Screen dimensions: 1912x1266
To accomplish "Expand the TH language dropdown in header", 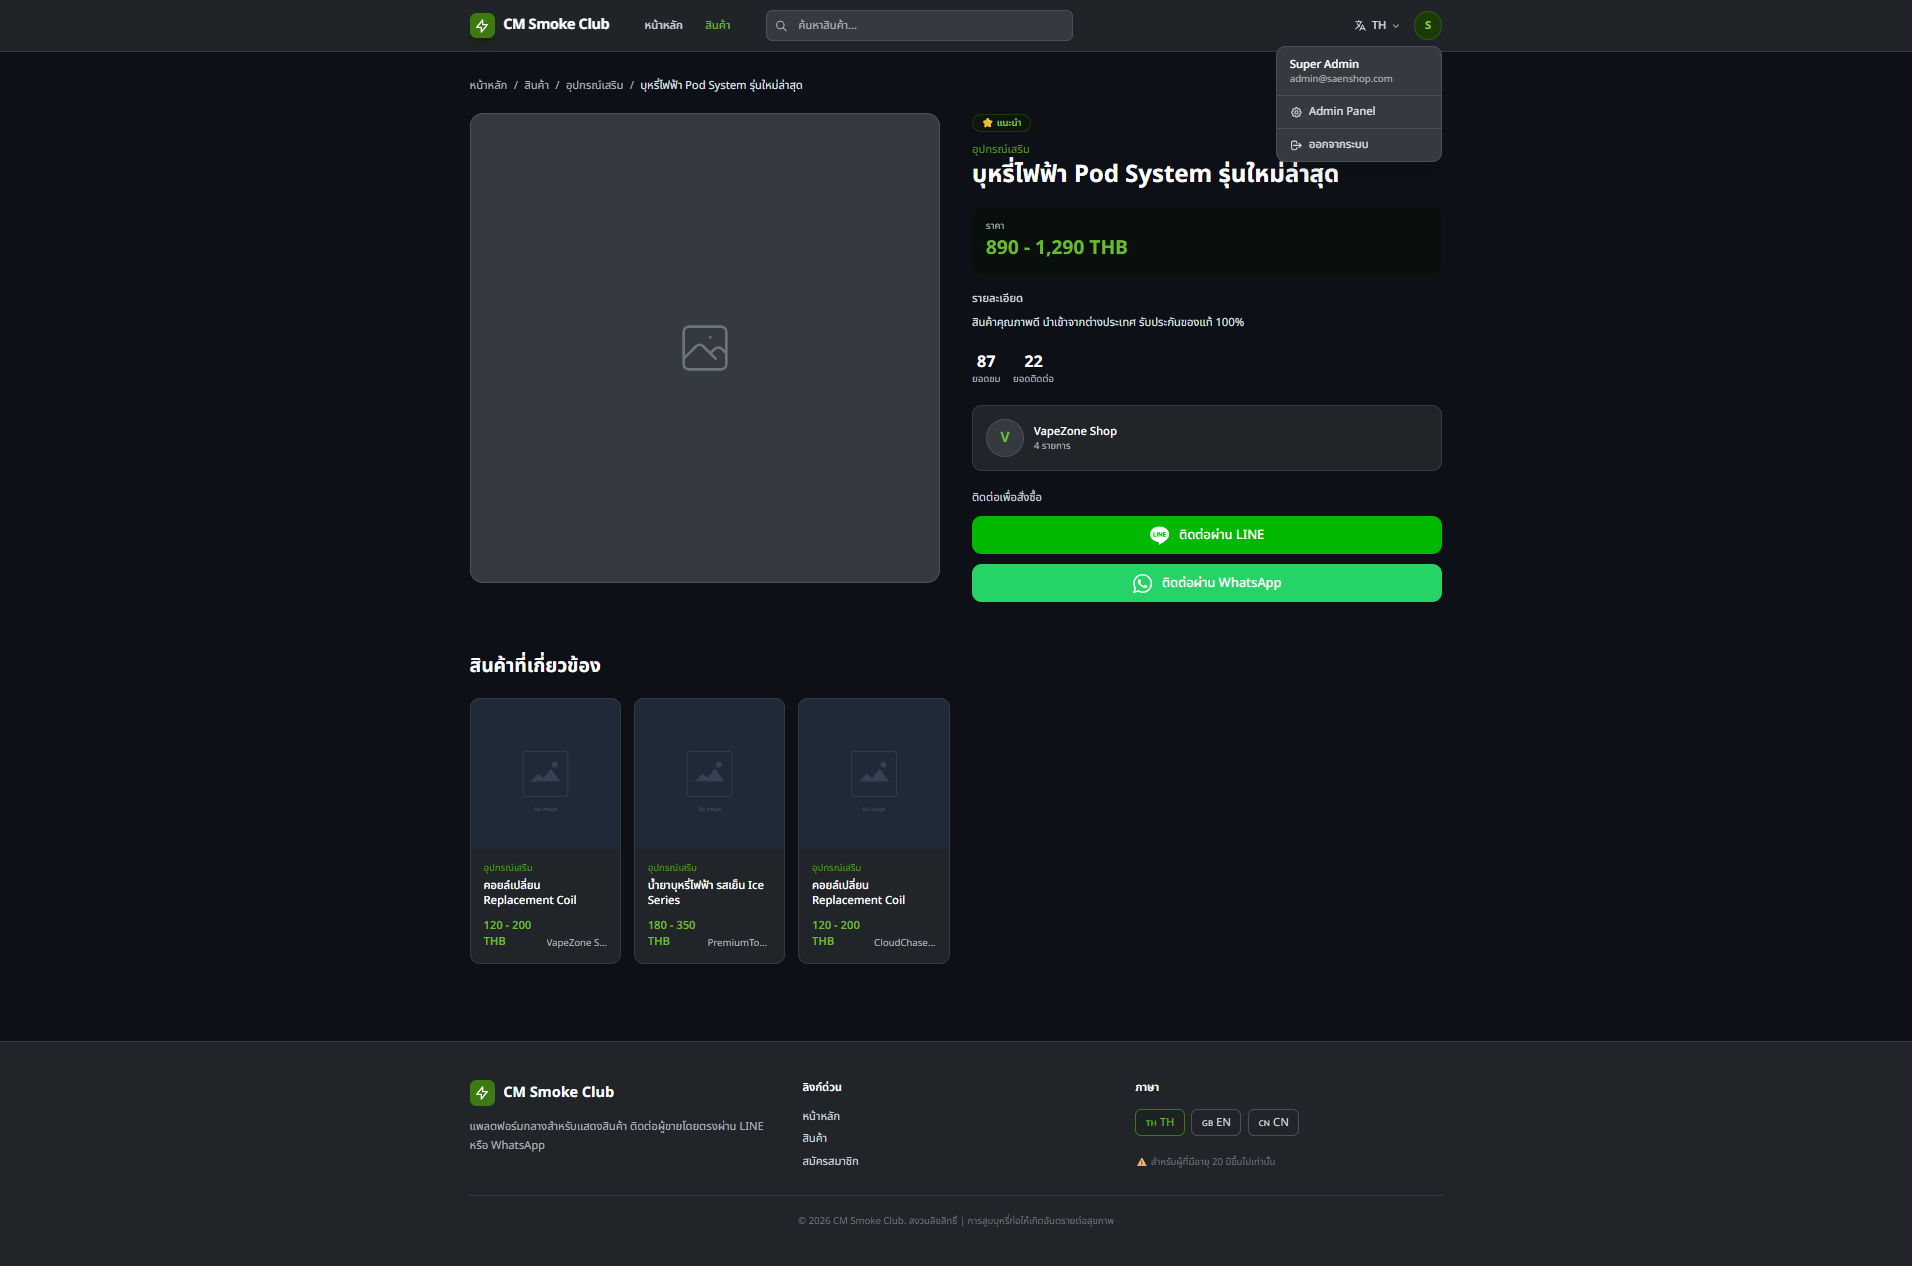I will coord(1377,26).
